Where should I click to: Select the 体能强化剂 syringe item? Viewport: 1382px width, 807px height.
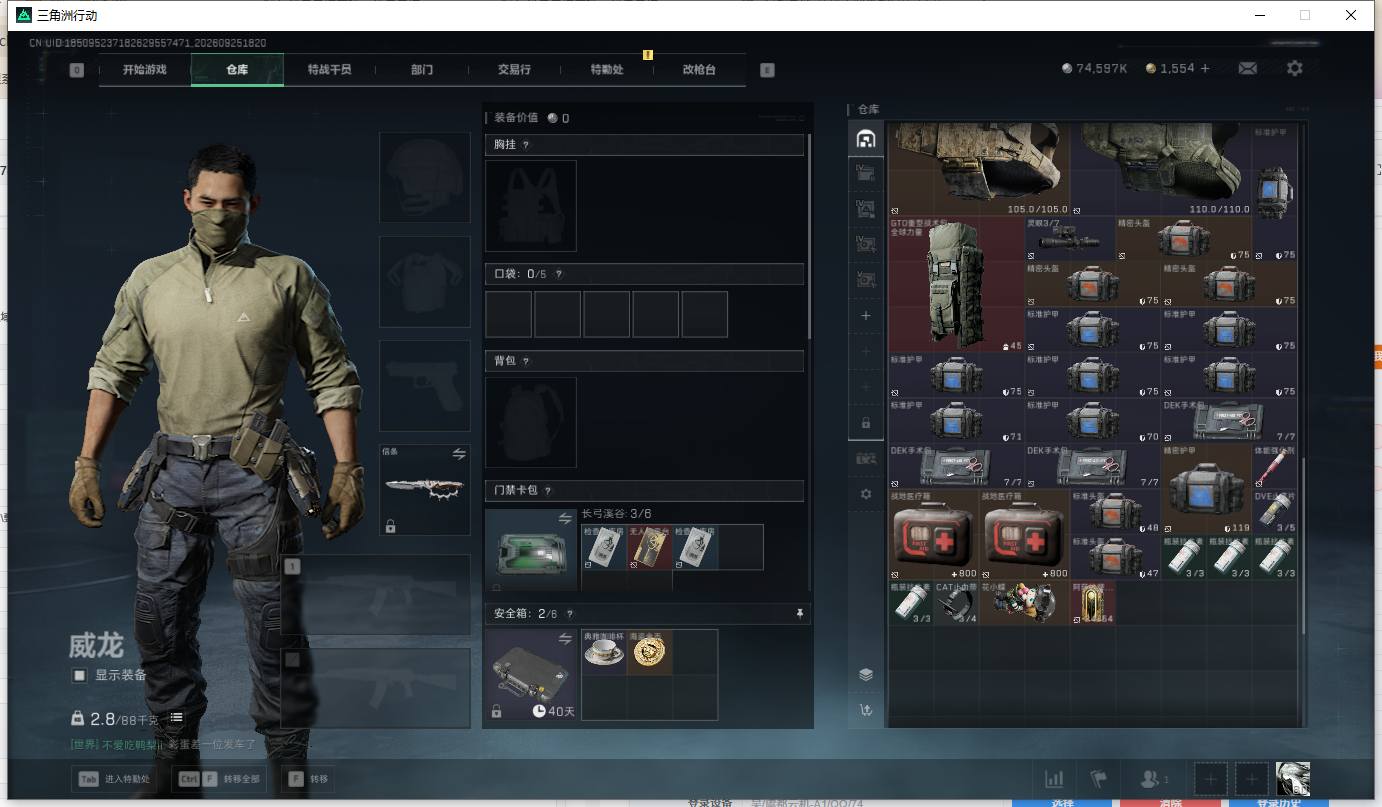1275,467
